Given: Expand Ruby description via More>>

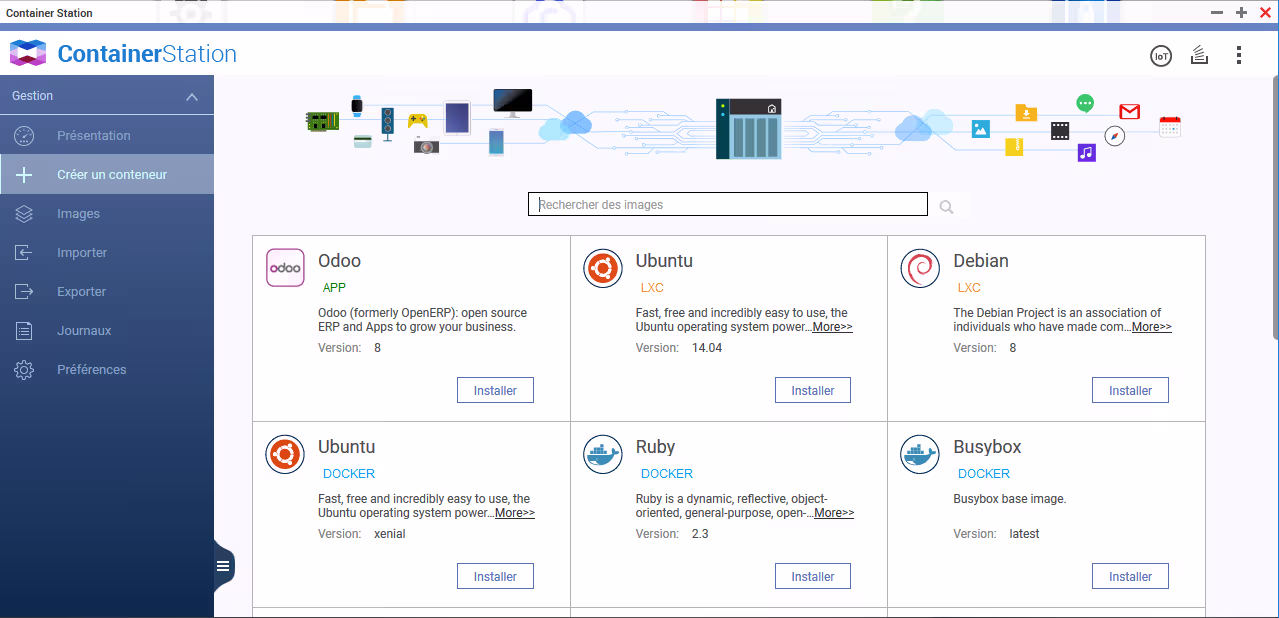Looking at the screenshot, I should [x=833, y=513].
